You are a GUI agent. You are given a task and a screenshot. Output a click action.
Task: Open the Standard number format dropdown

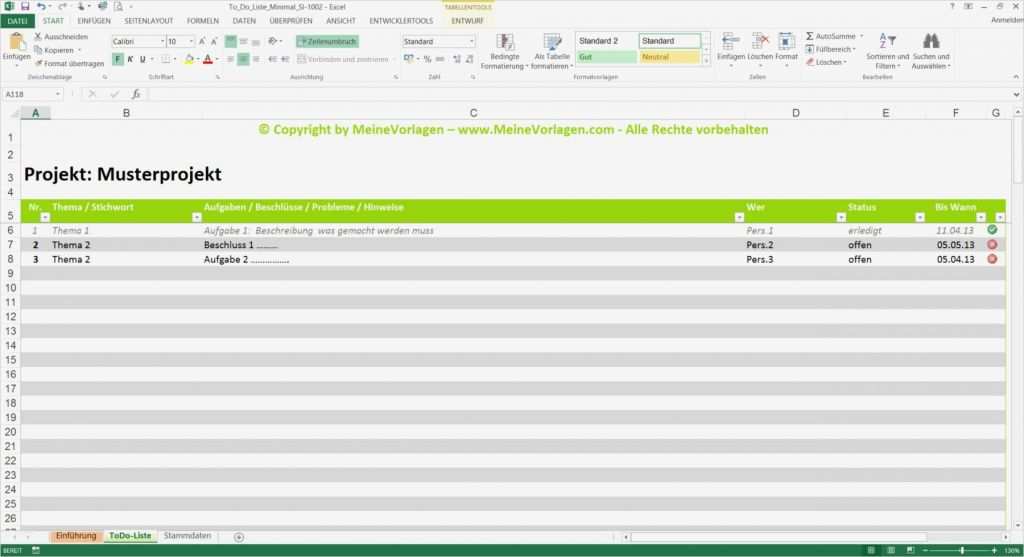click(x=471, y=41)
